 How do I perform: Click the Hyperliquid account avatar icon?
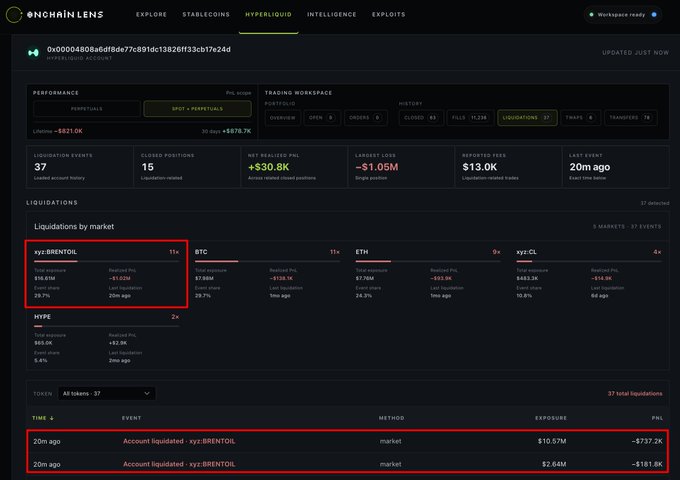(x=33, y=53)
